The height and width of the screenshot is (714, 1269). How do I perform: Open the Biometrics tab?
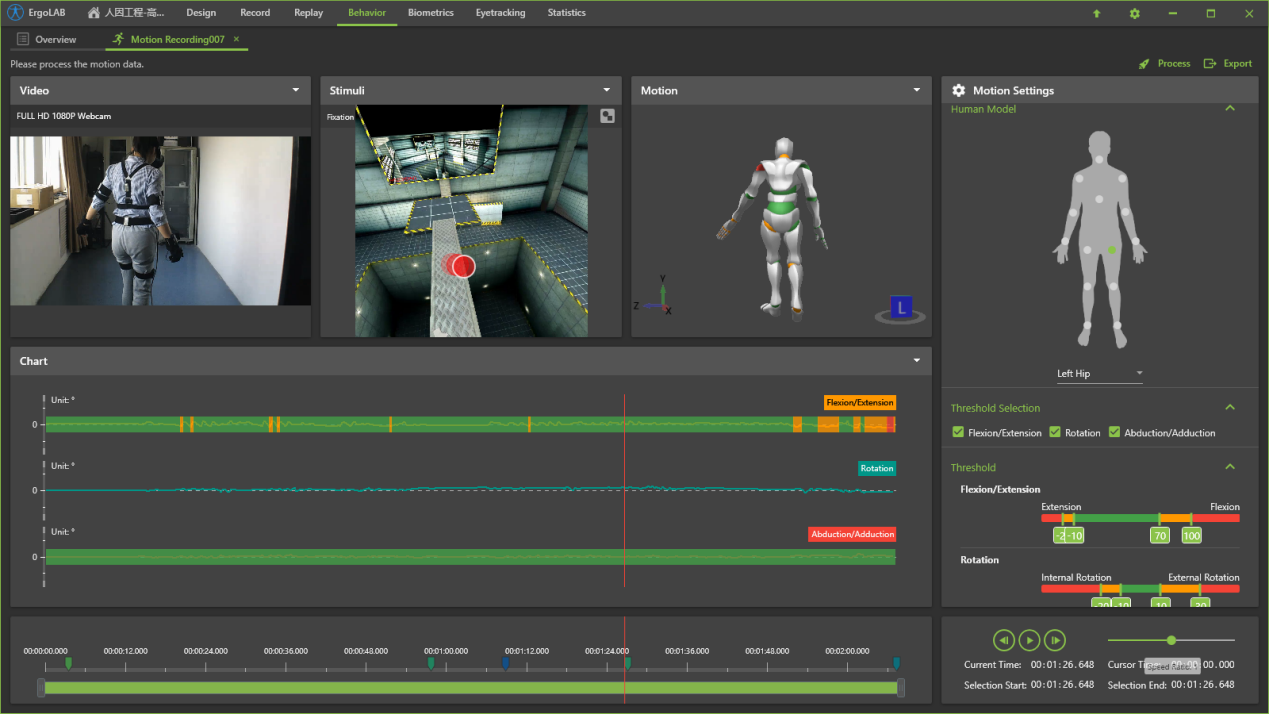tap(431, 13)
